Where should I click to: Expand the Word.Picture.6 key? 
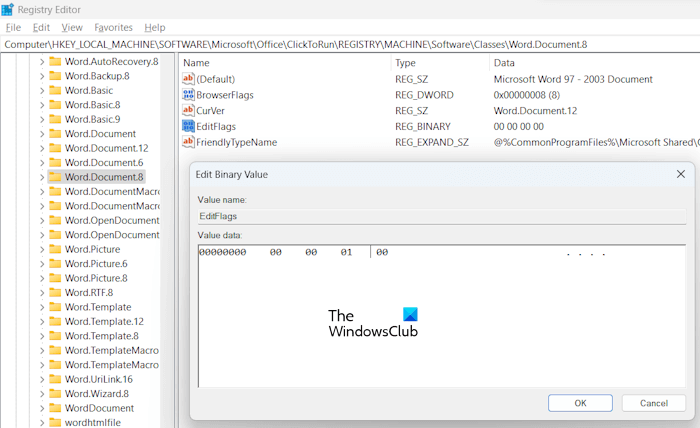[x=42, y=264]
